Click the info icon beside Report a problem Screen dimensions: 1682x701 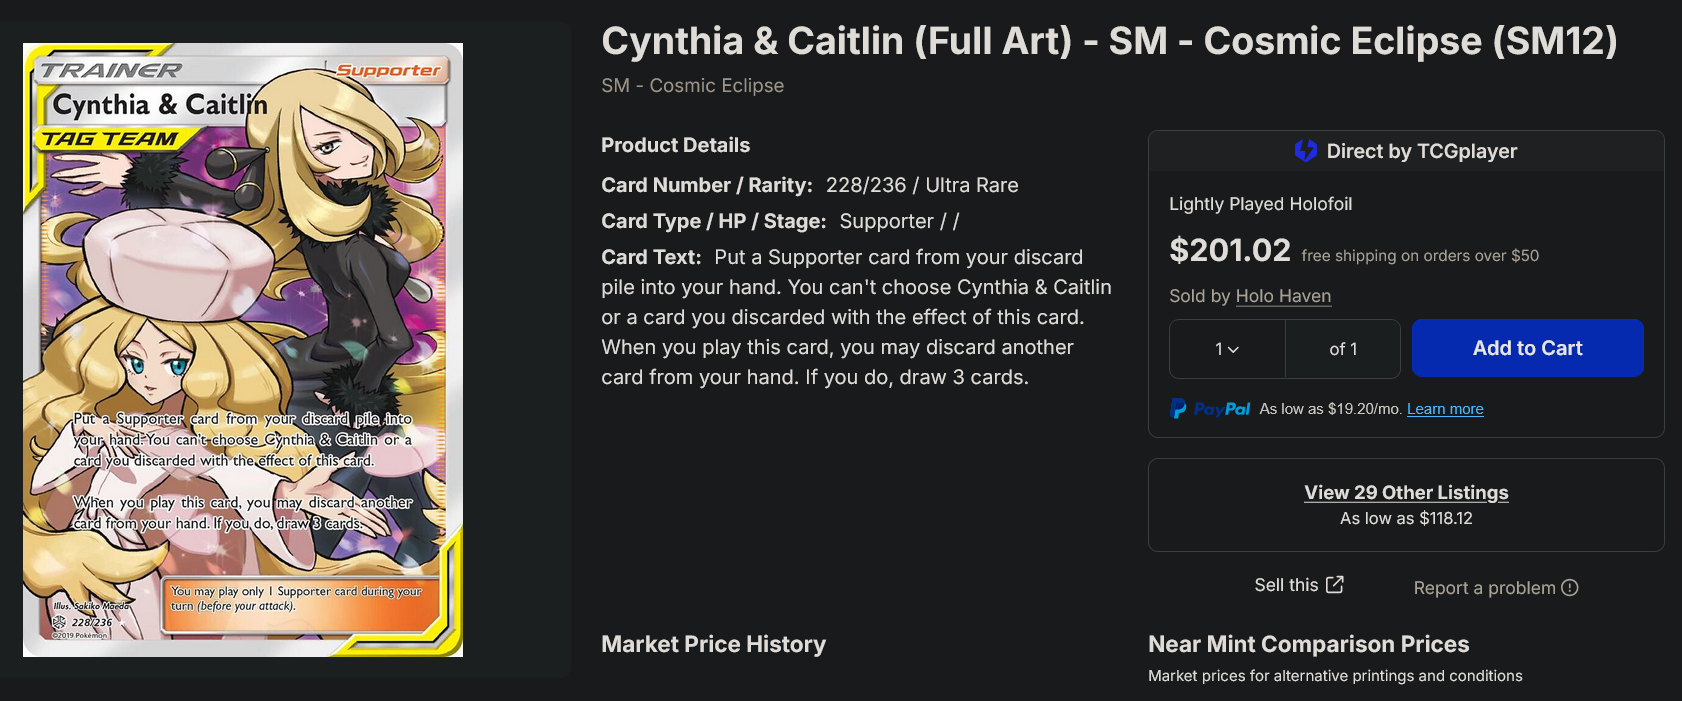[1570, 588]
